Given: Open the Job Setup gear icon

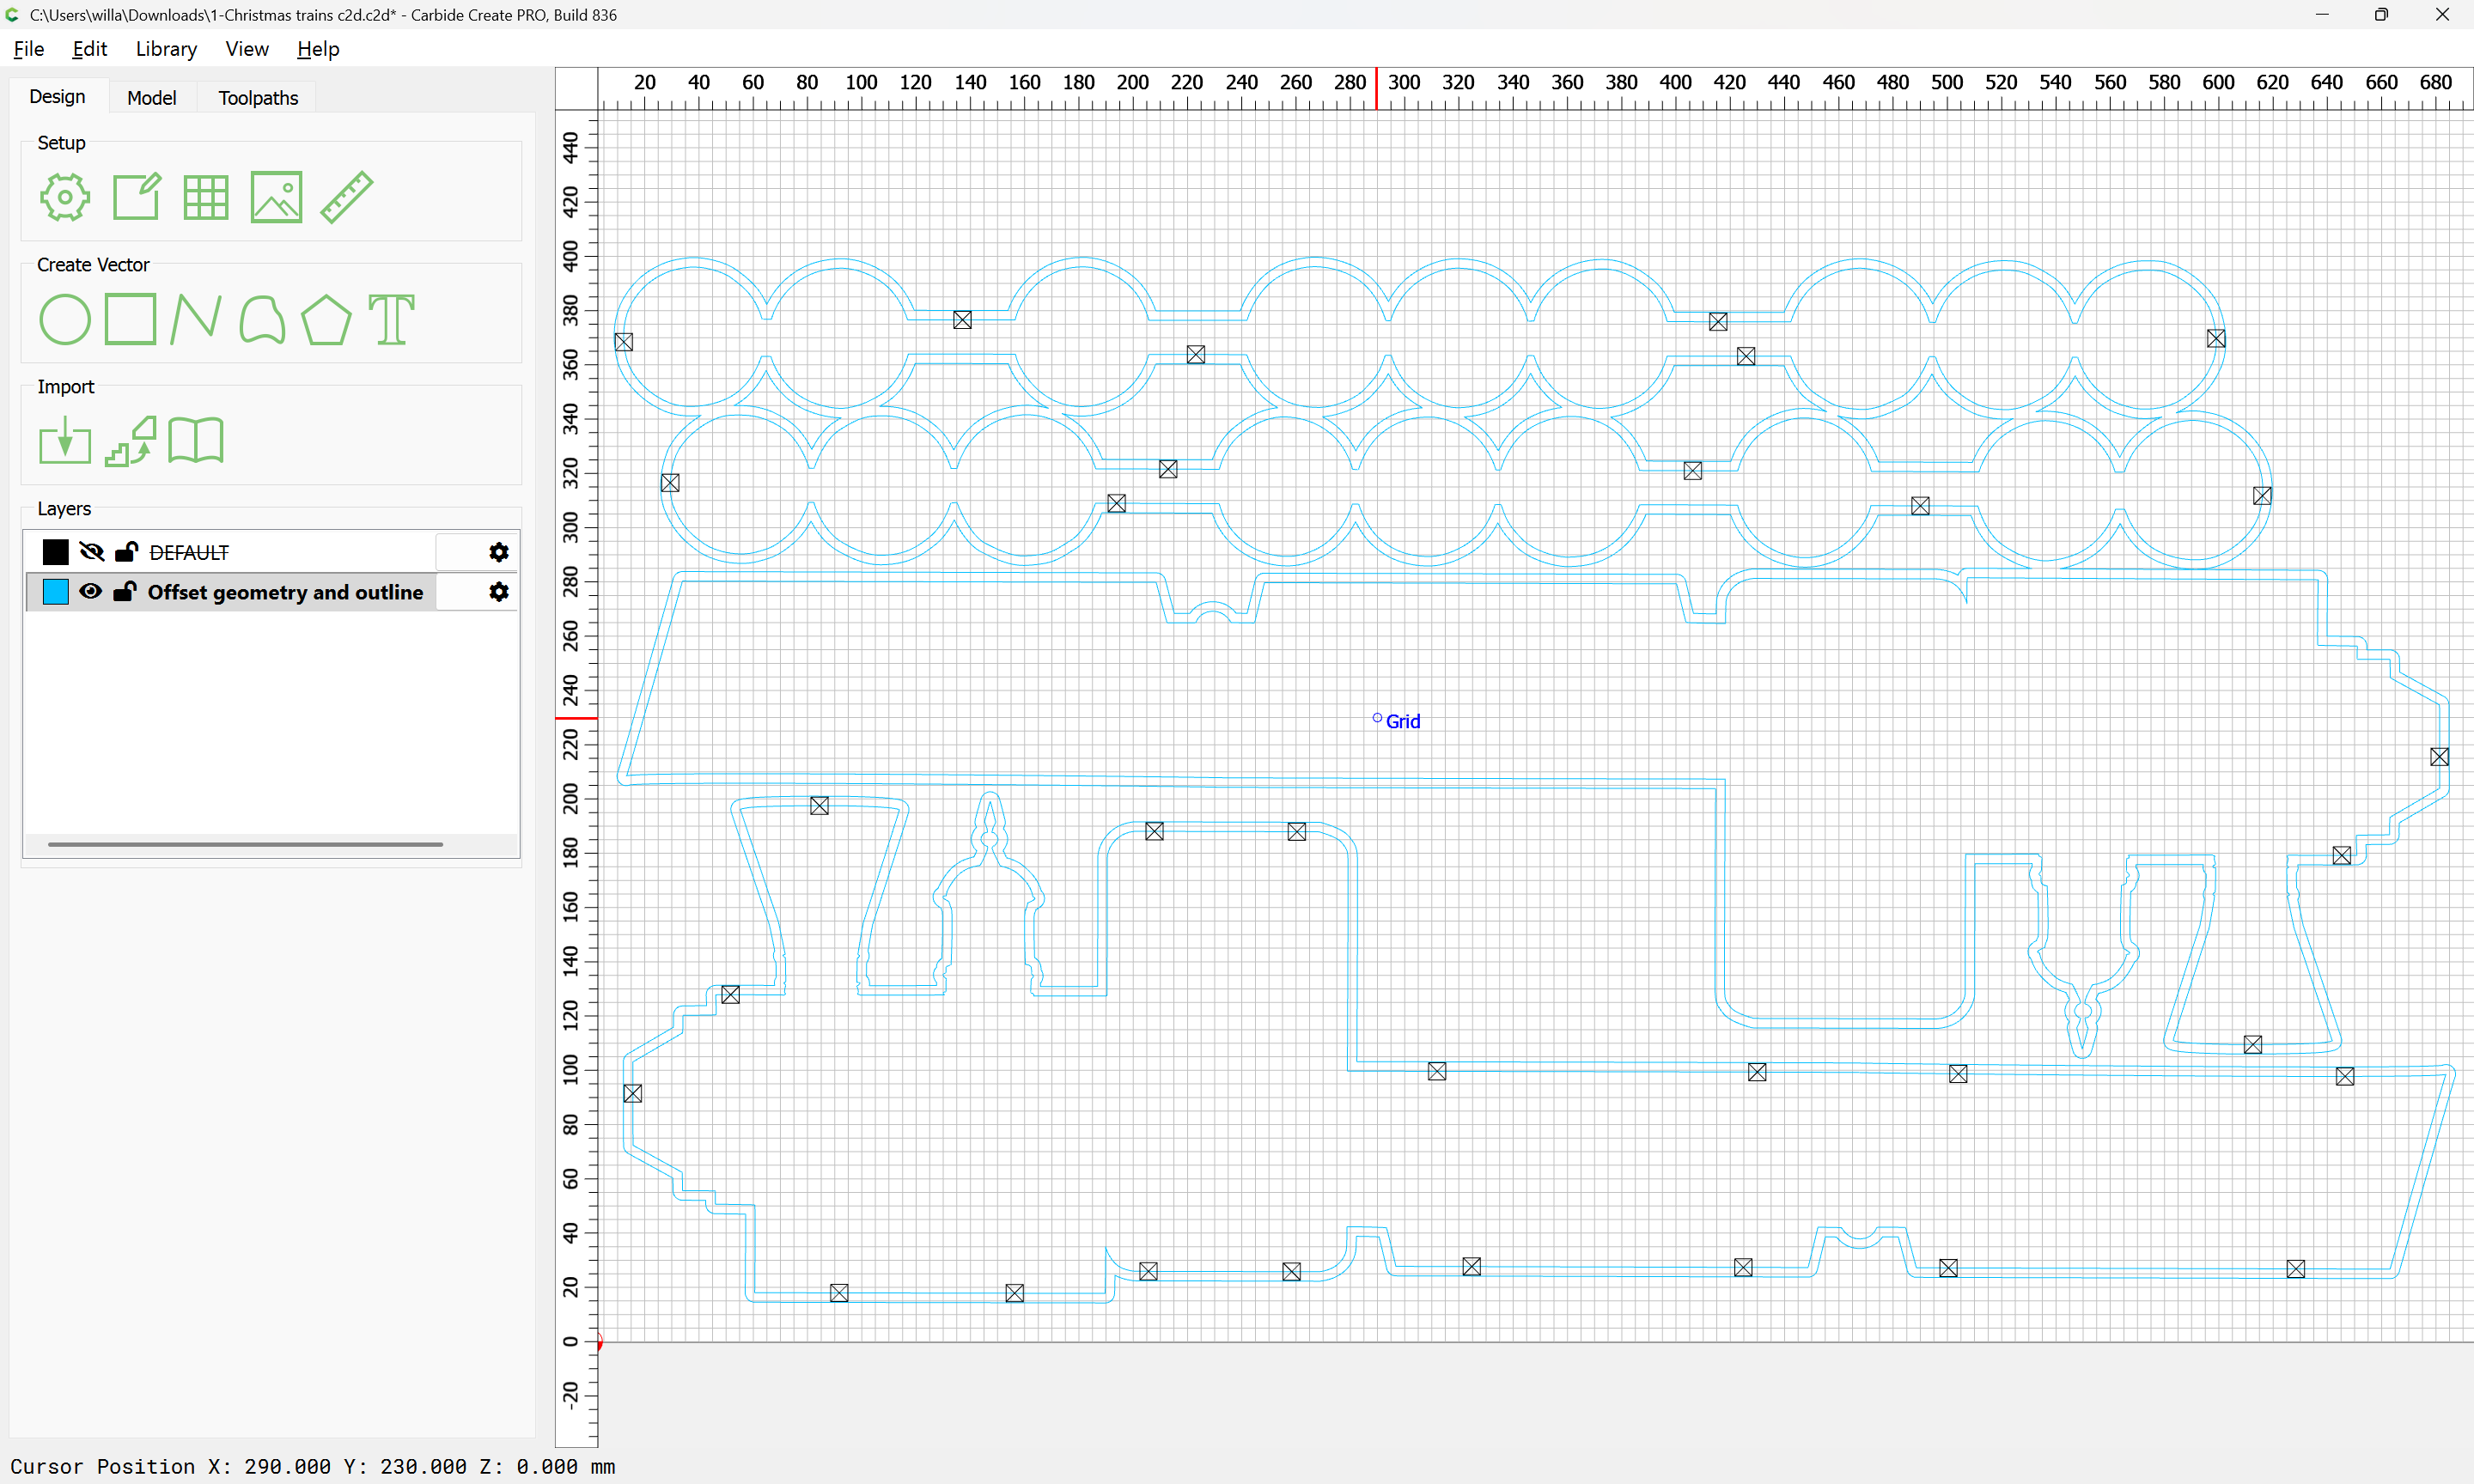Looking at the screenshot, I should (65, 197).
